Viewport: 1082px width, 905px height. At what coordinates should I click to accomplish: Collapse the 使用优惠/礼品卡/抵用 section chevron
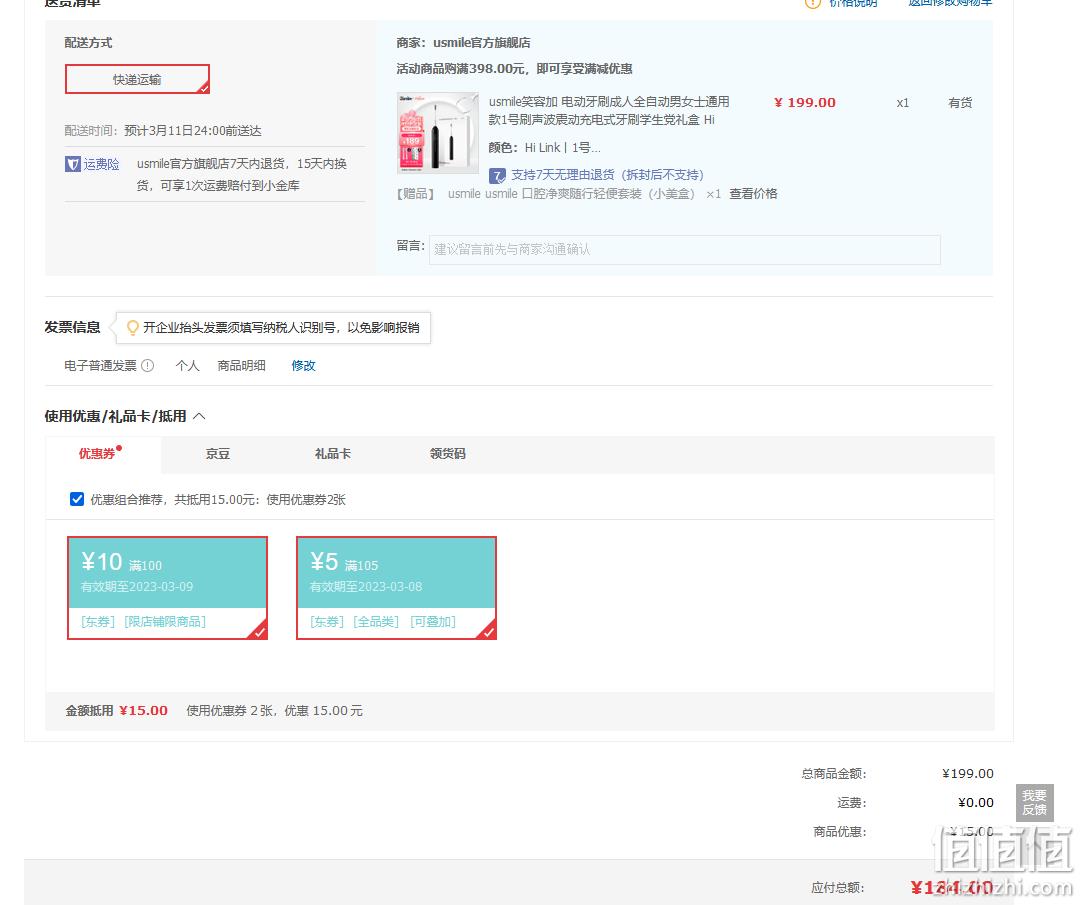[x=199, y=416]
